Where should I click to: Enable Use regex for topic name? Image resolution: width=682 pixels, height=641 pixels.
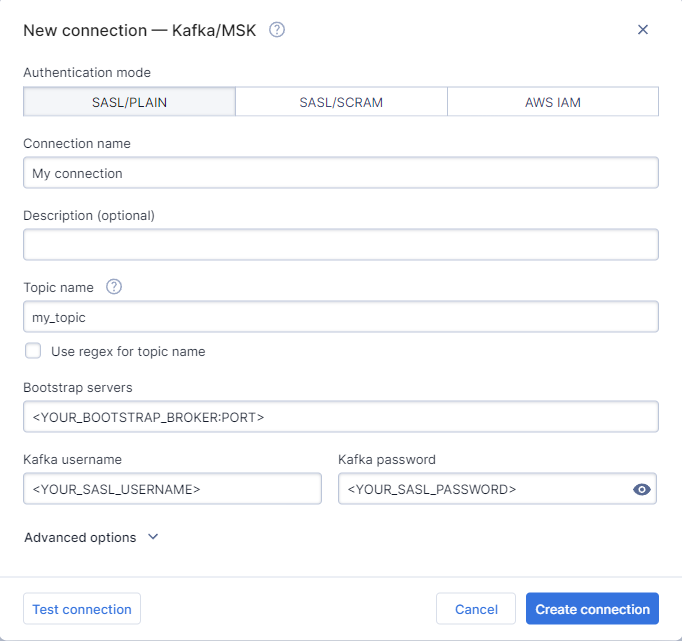34,351
